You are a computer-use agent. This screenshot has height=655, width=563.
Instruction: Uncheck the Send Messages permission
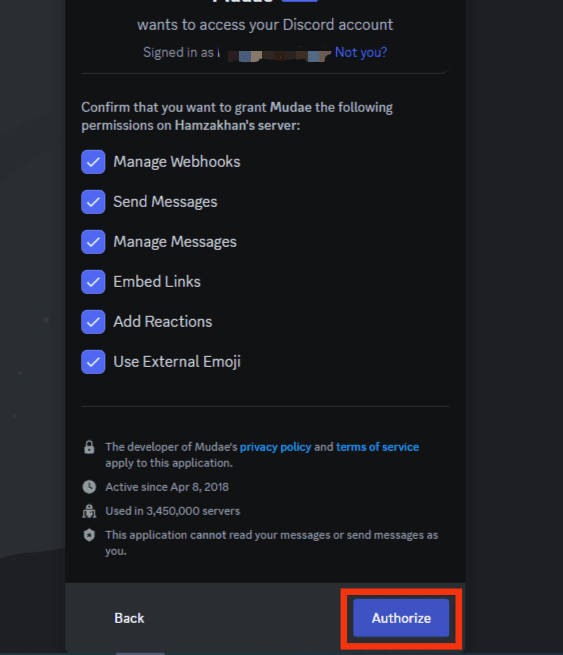point(93,202)
